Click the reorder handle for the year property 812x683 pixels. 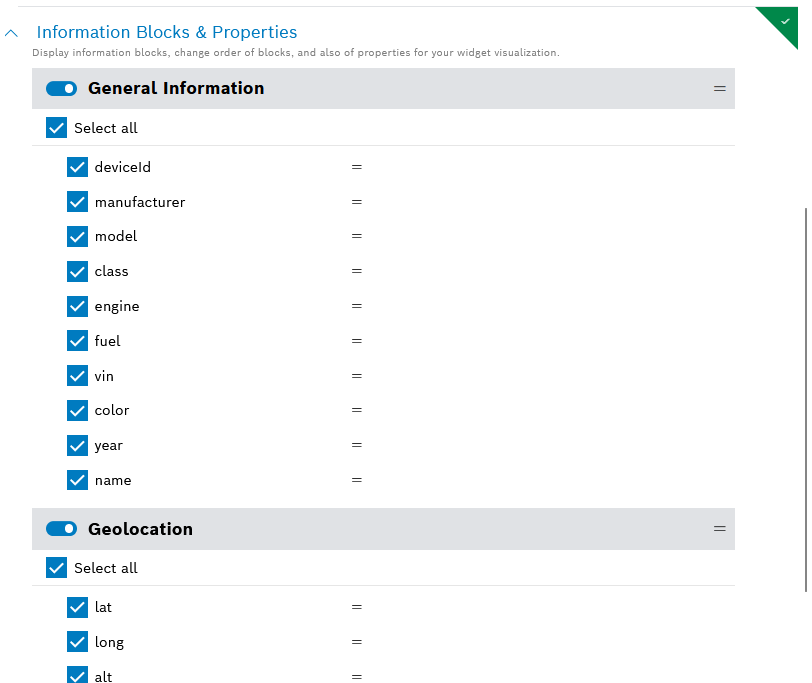tap(356, 445)
